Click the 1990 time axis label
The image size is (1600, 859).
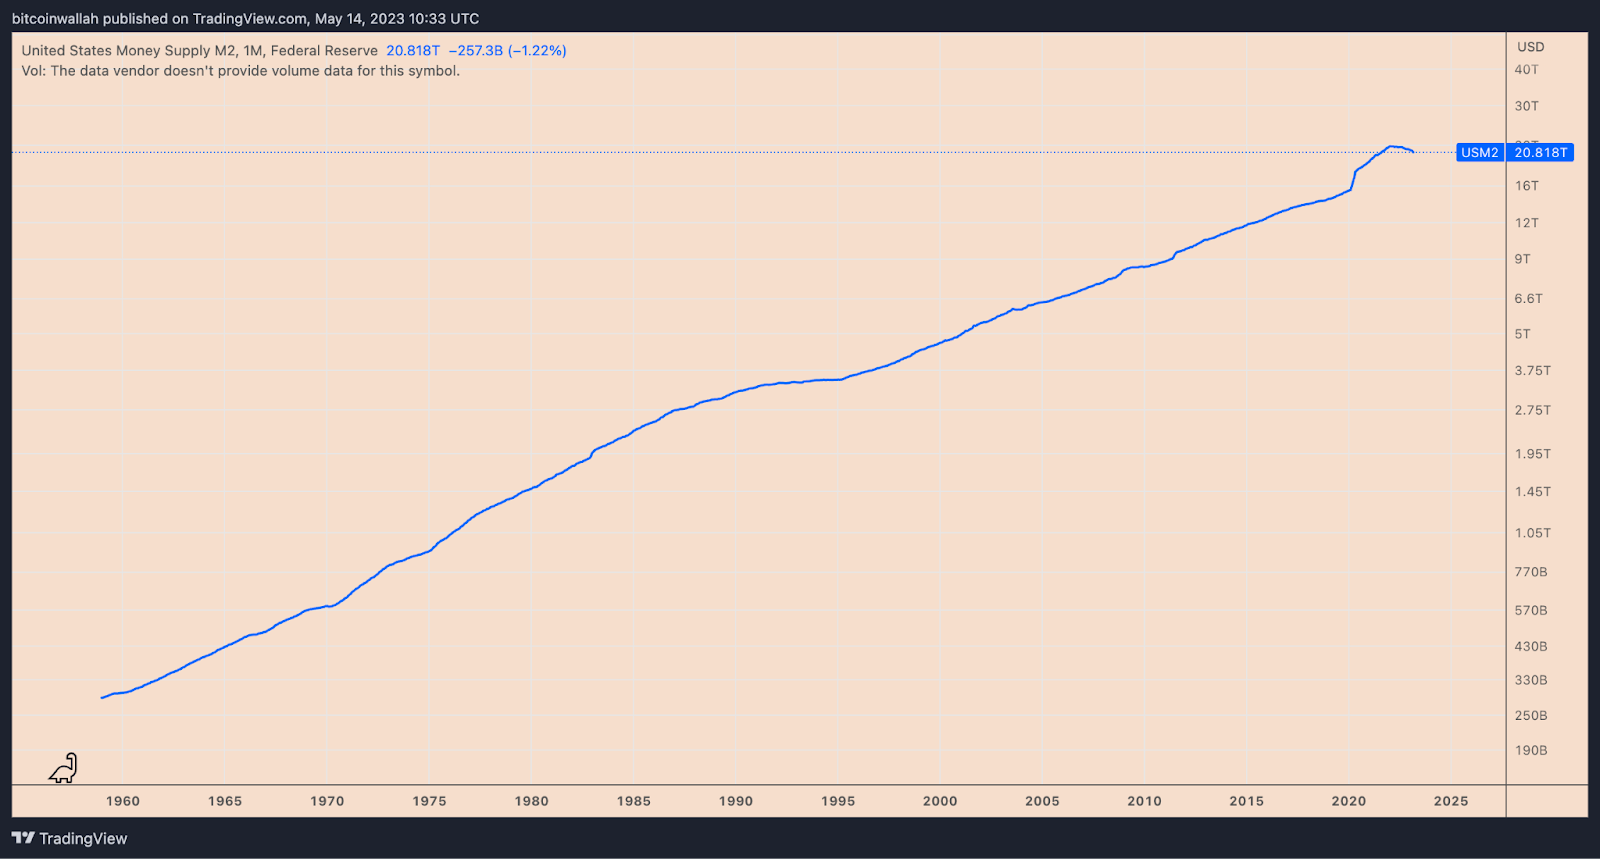tap(735, 801)
